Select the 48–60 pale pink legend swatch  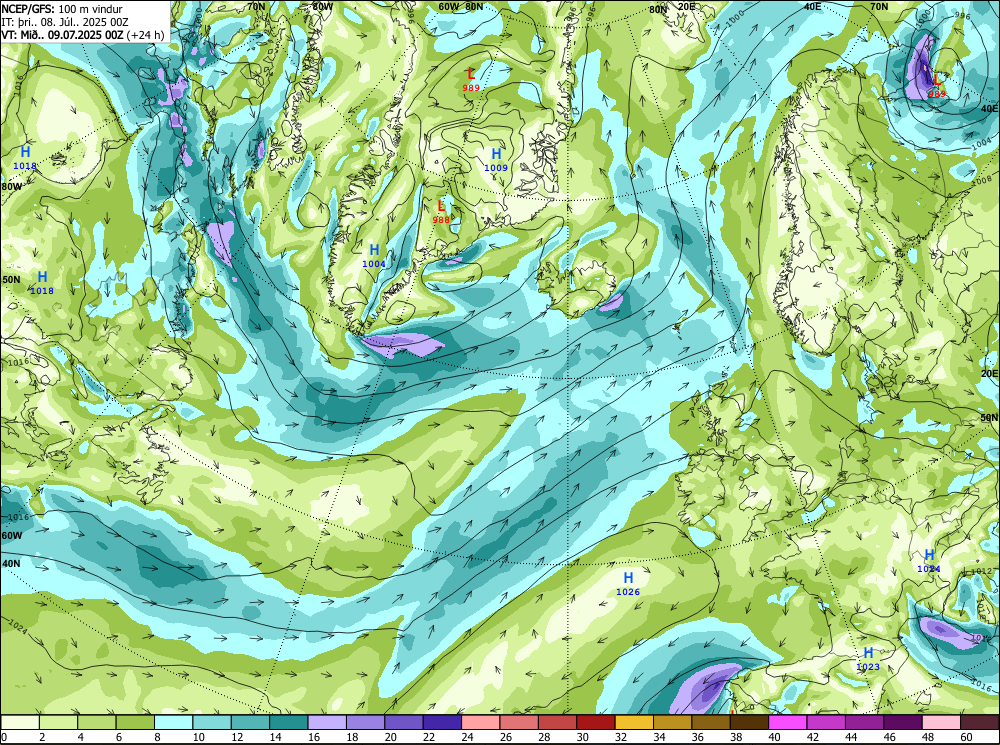[941, 722]
